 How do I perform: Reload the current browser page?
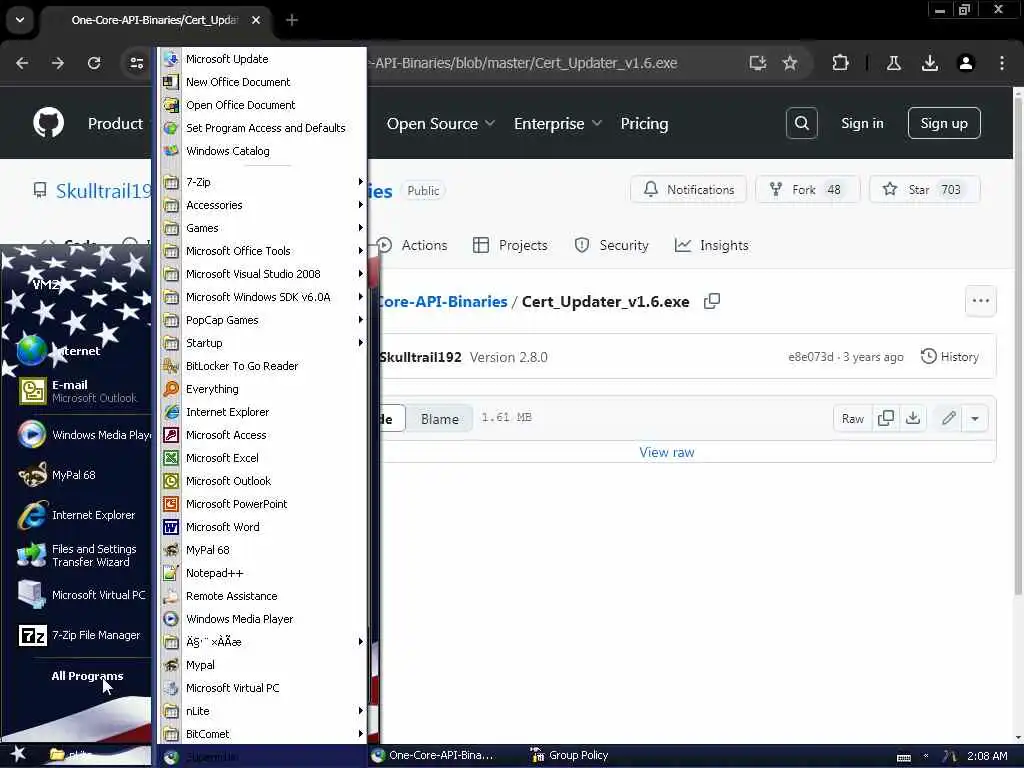[x=94, y=63]
